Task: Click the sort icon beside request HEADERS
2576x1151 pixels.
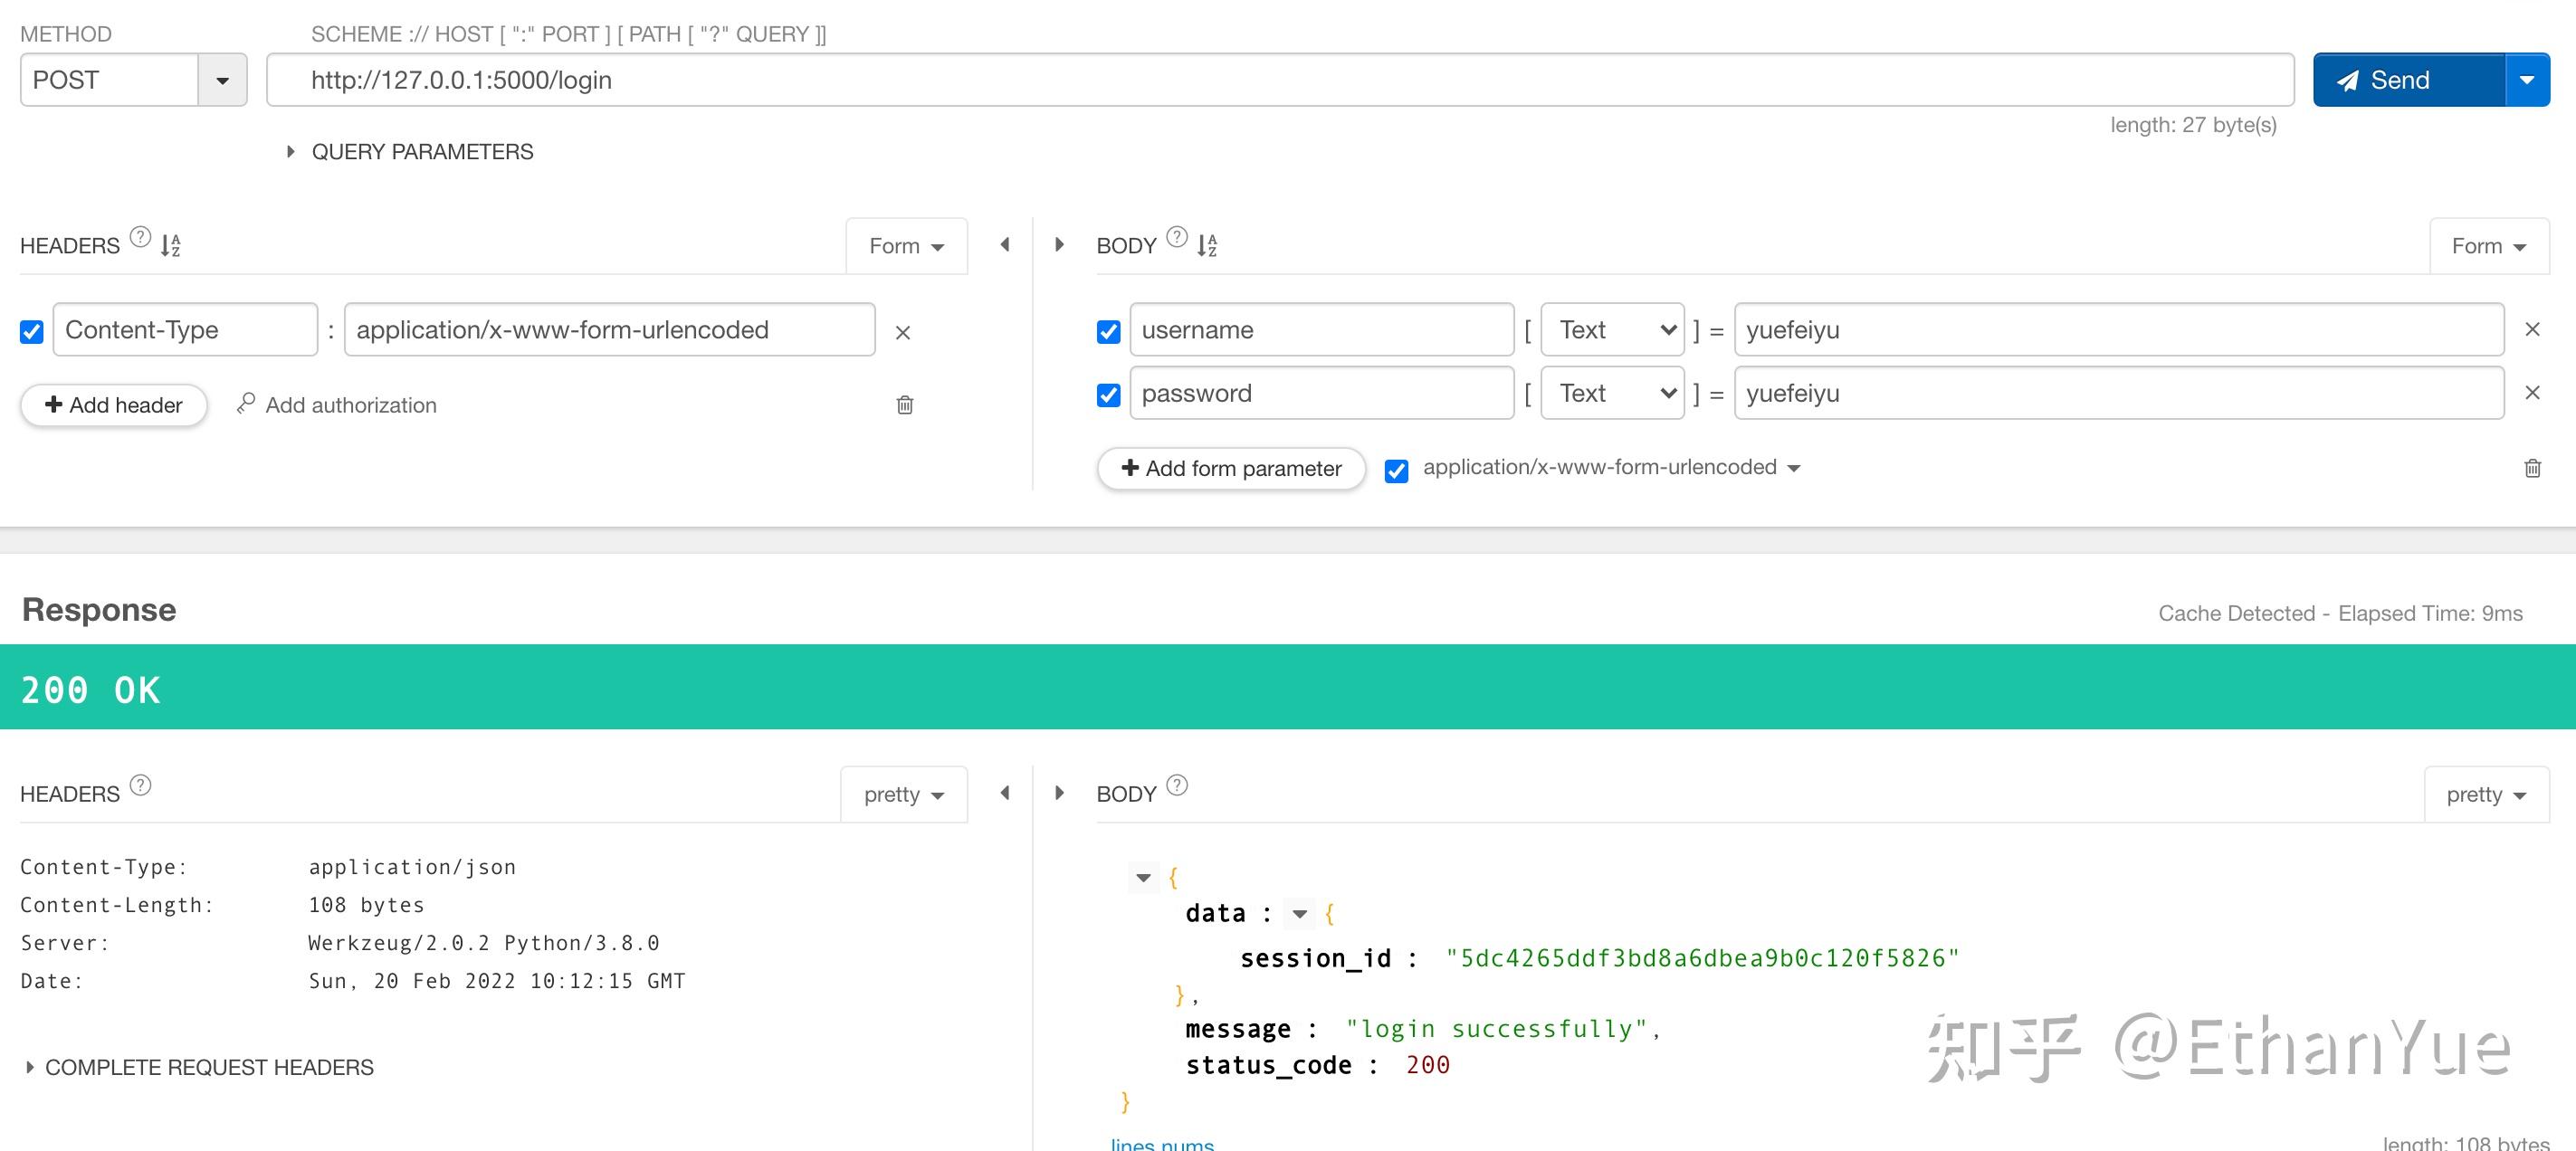Action: [171, 245]
